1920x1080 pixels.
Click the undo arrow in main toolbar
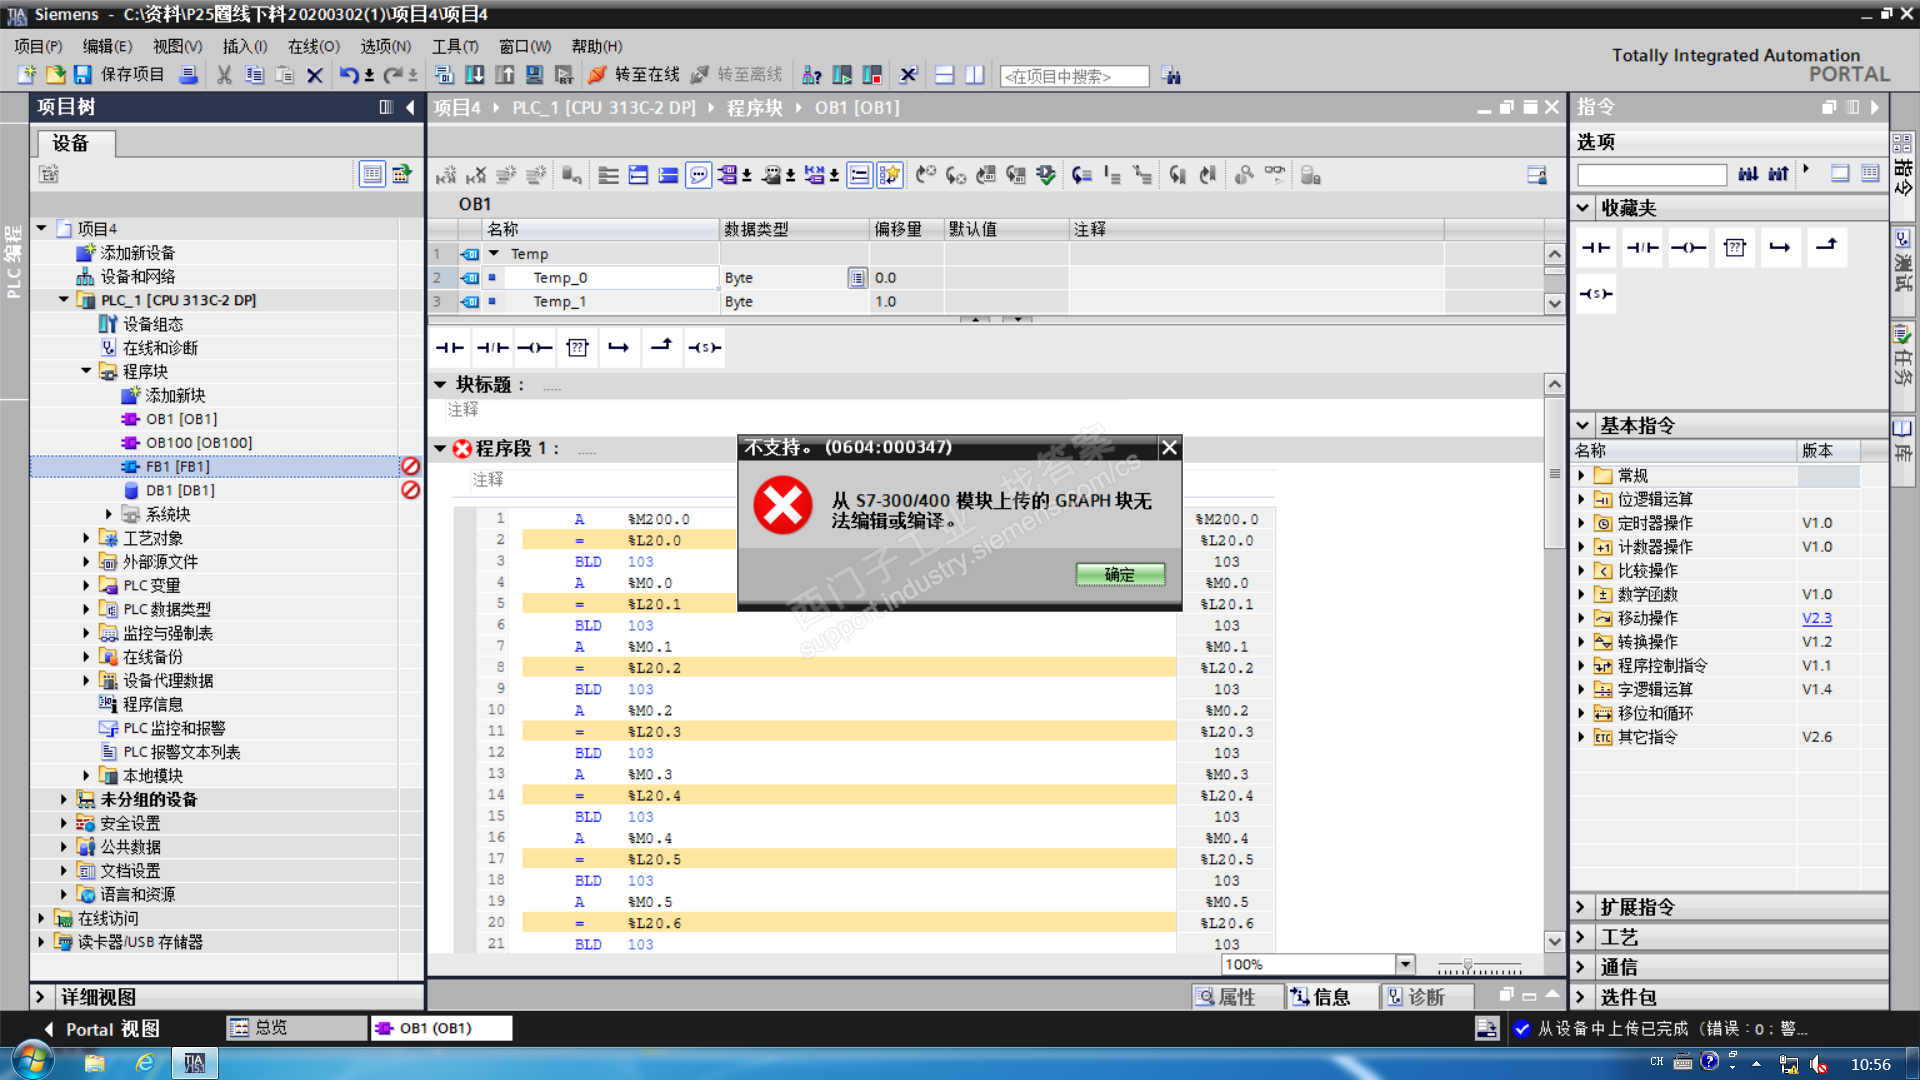coord(348,75)
